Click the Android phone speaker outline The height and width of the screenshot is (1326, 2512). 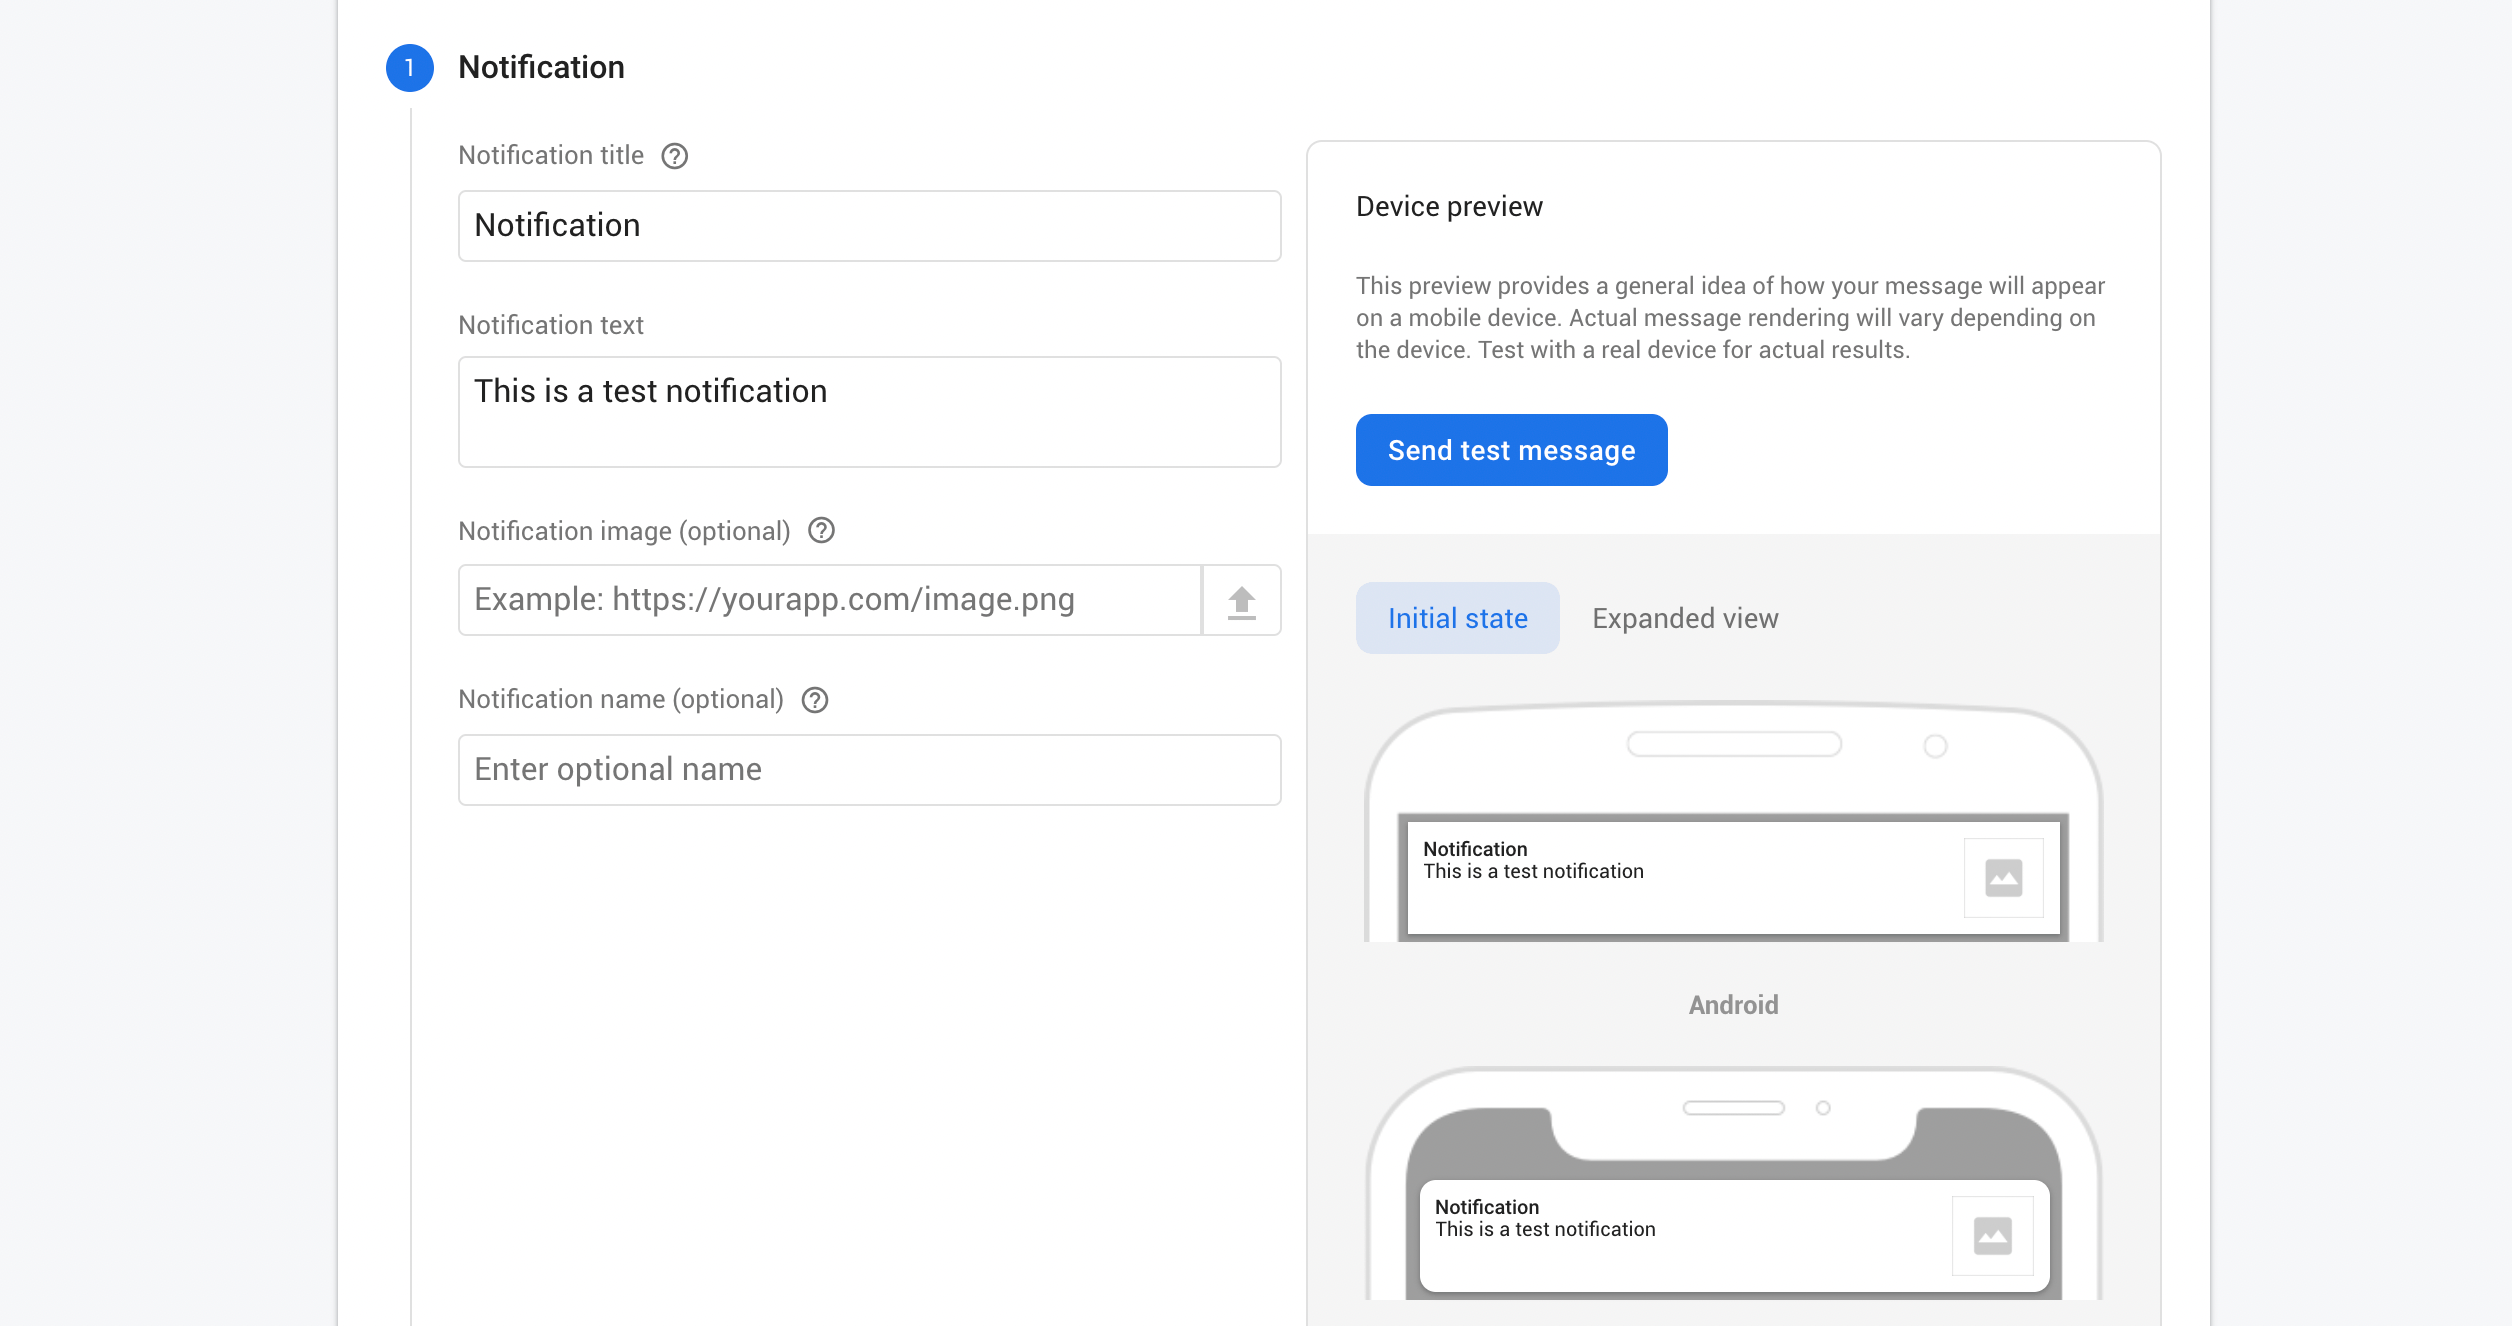coord(1734,744)
